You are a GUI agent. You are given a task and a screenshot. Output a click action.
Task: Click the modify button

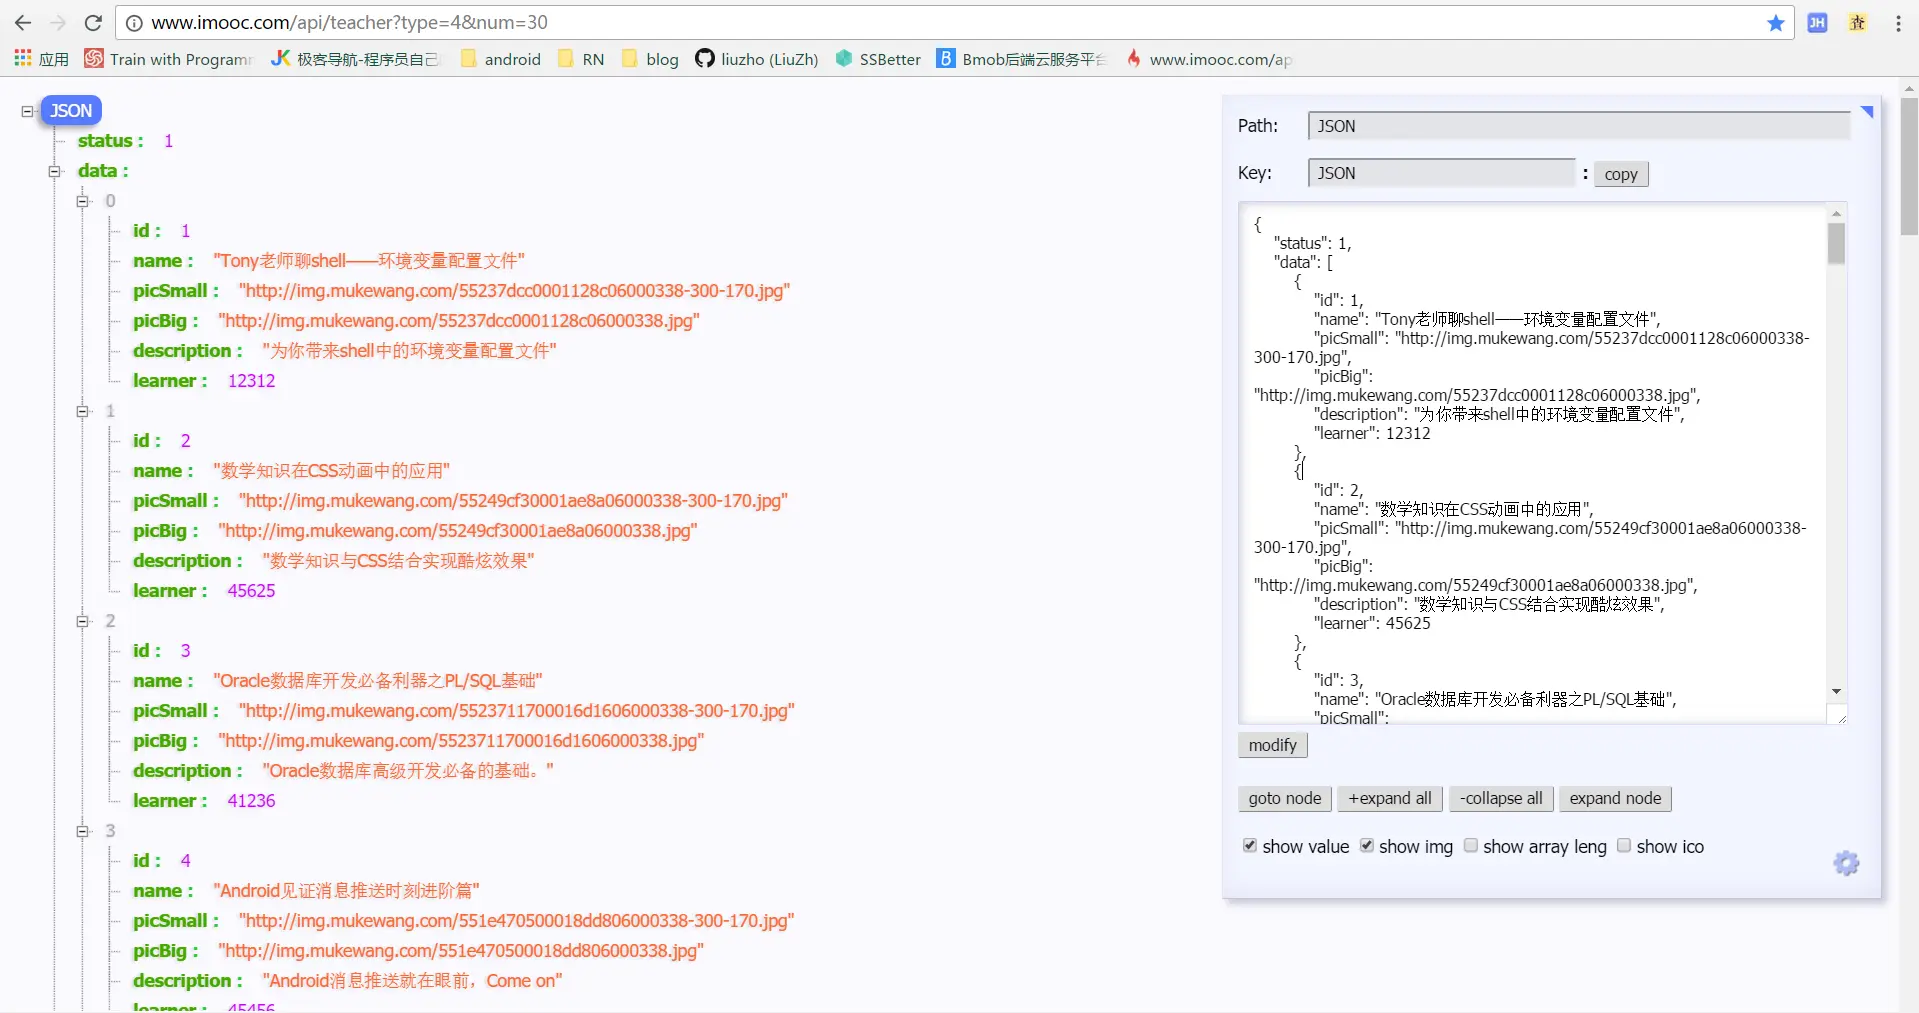click(1272, 745)
